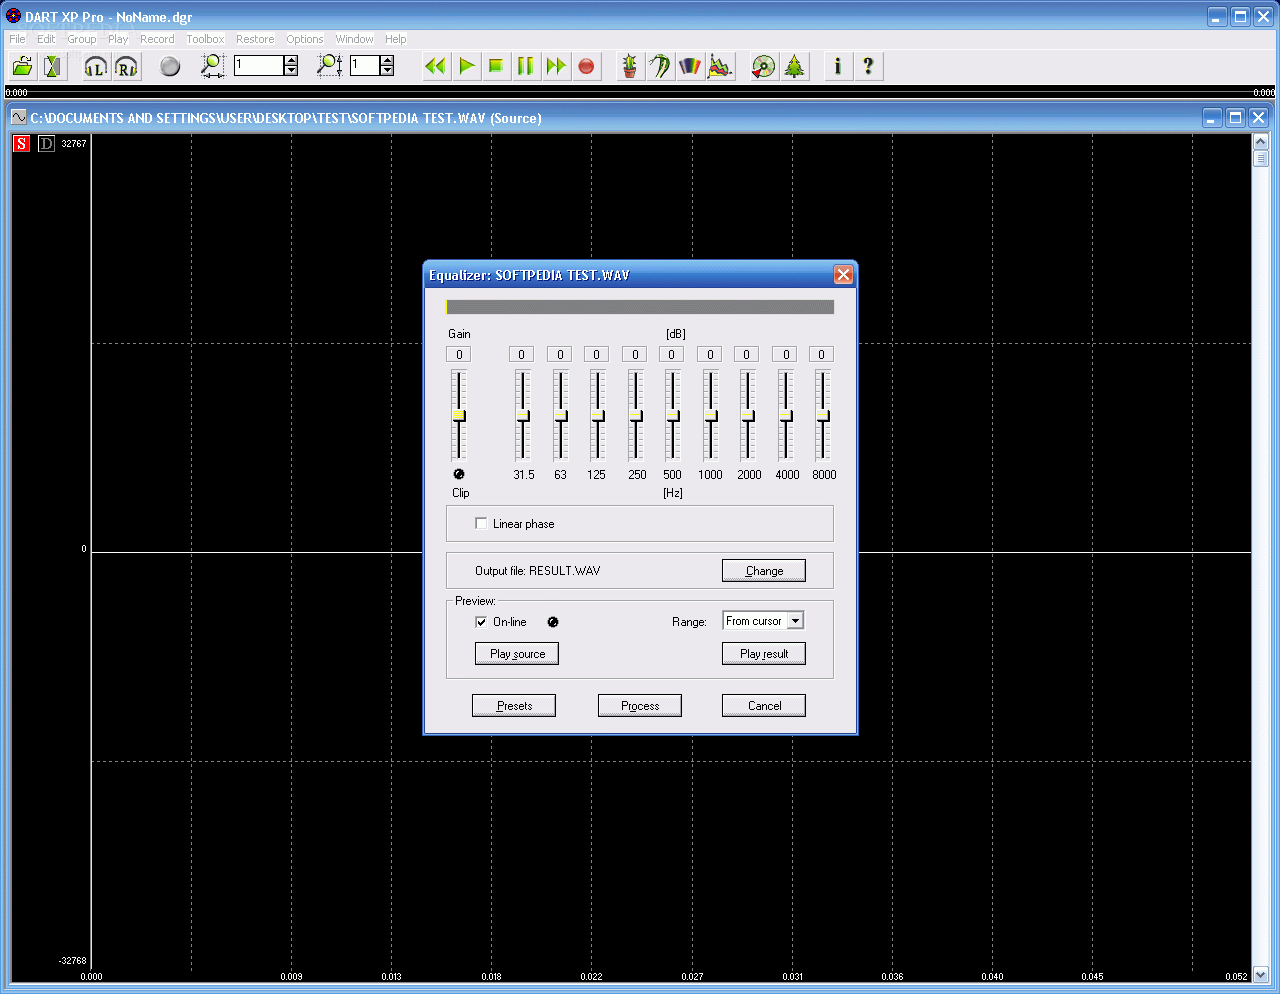
Task: Open the CD disc tool icon
Action: coord(763,66)
